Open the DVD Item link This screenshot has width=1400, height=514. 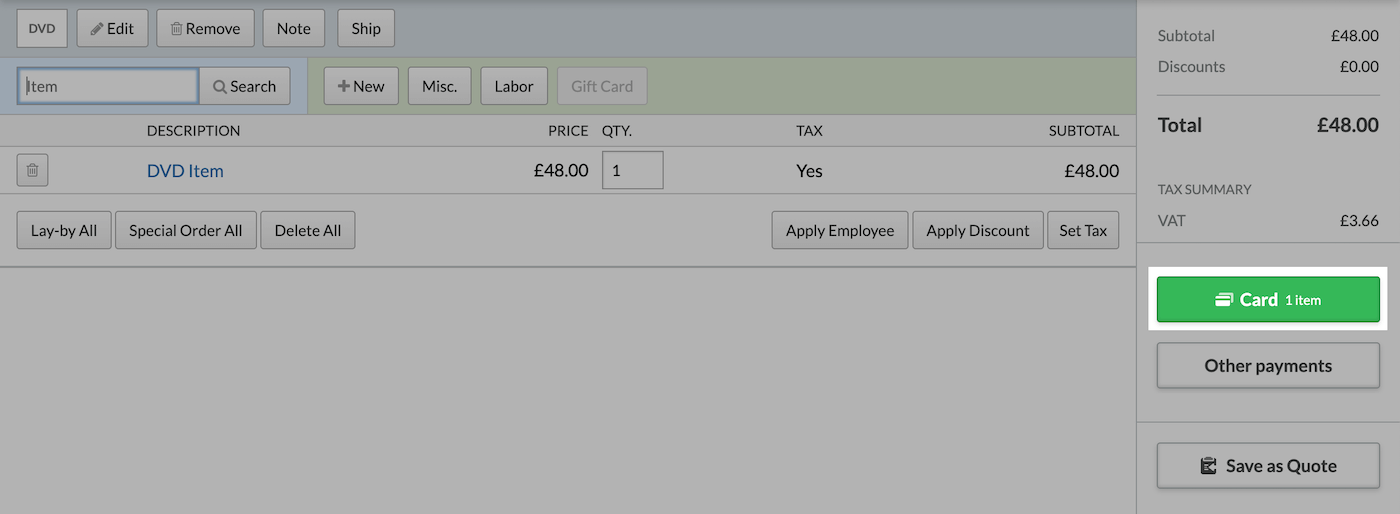185,171
